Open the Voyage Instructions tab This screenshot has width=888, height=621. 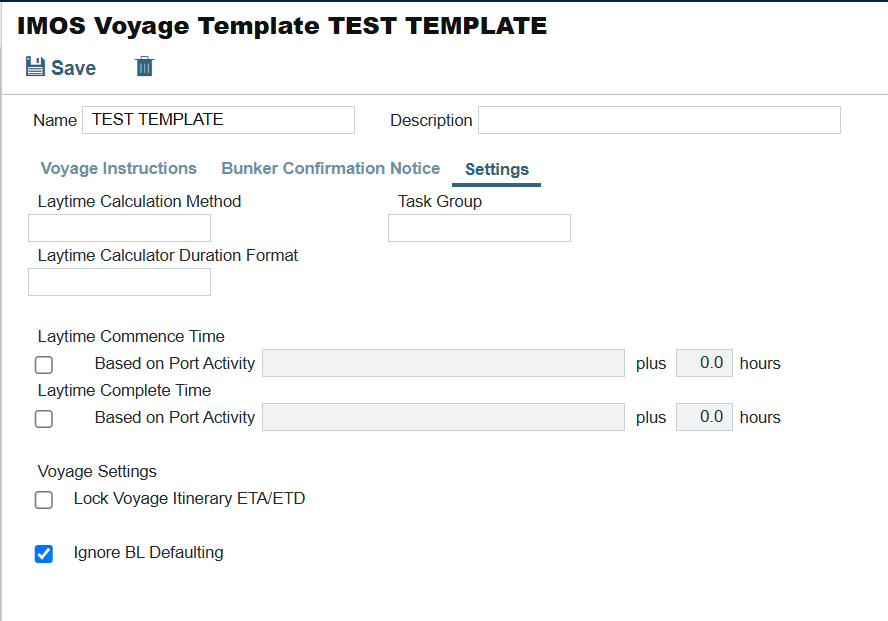[118, 168]
